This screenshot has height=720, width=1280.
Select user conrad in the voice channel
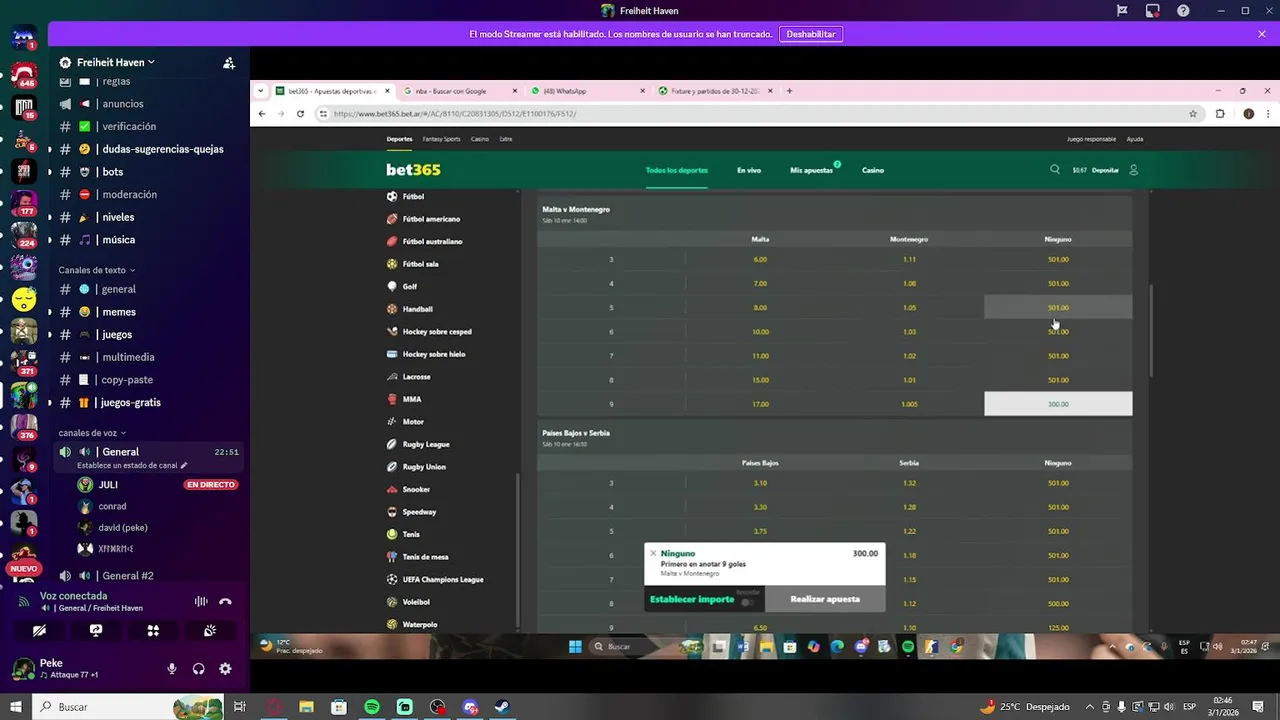coord(112,506)
